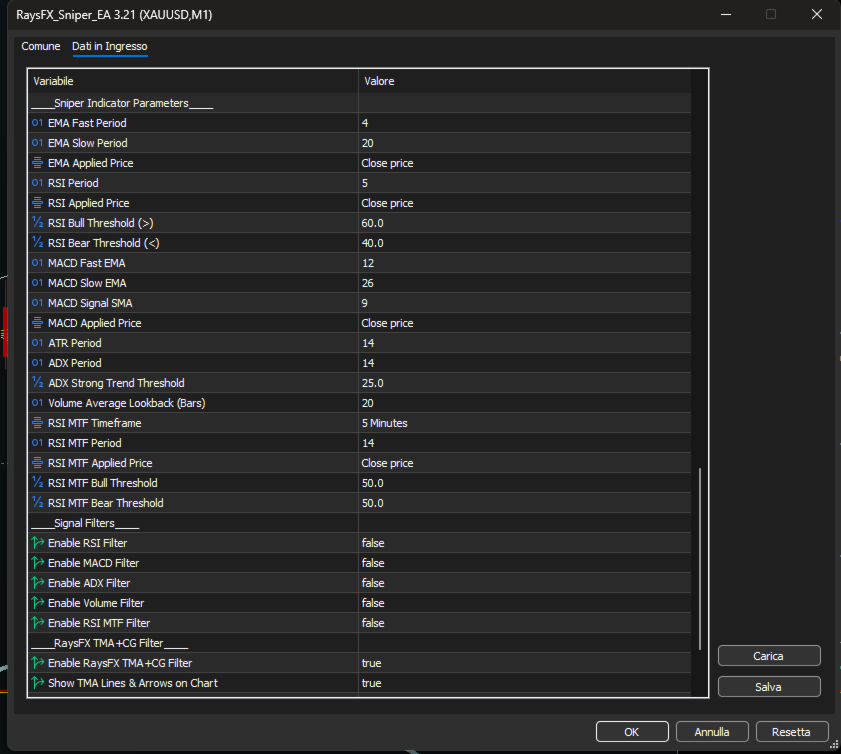Click the boolean arrow icon beside Enable MACD Filter
Image resolution: width=841 pixels, height=754 pixels.
pyautogui.click(x=38, y=563)
